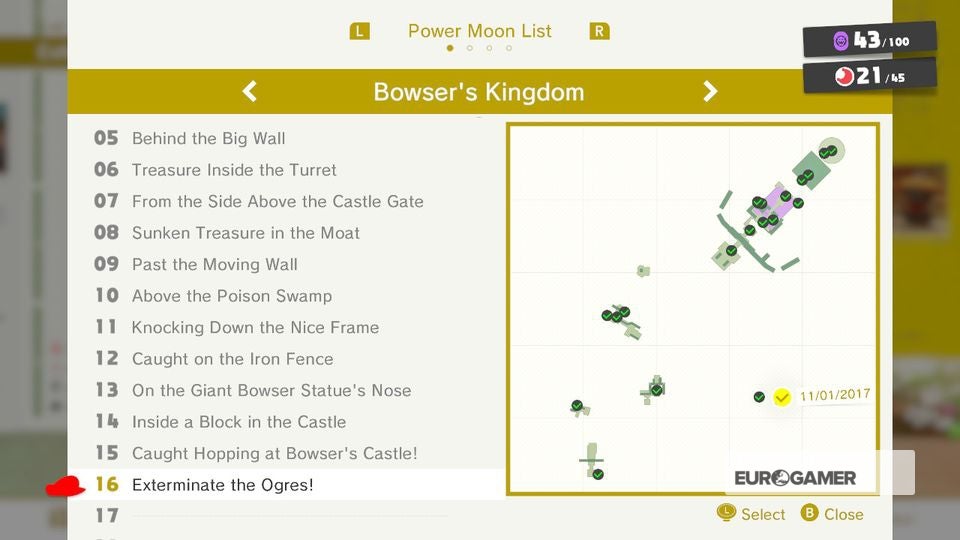Select "Exterminate the Ogres!" highlighted entry

point(287,484)
